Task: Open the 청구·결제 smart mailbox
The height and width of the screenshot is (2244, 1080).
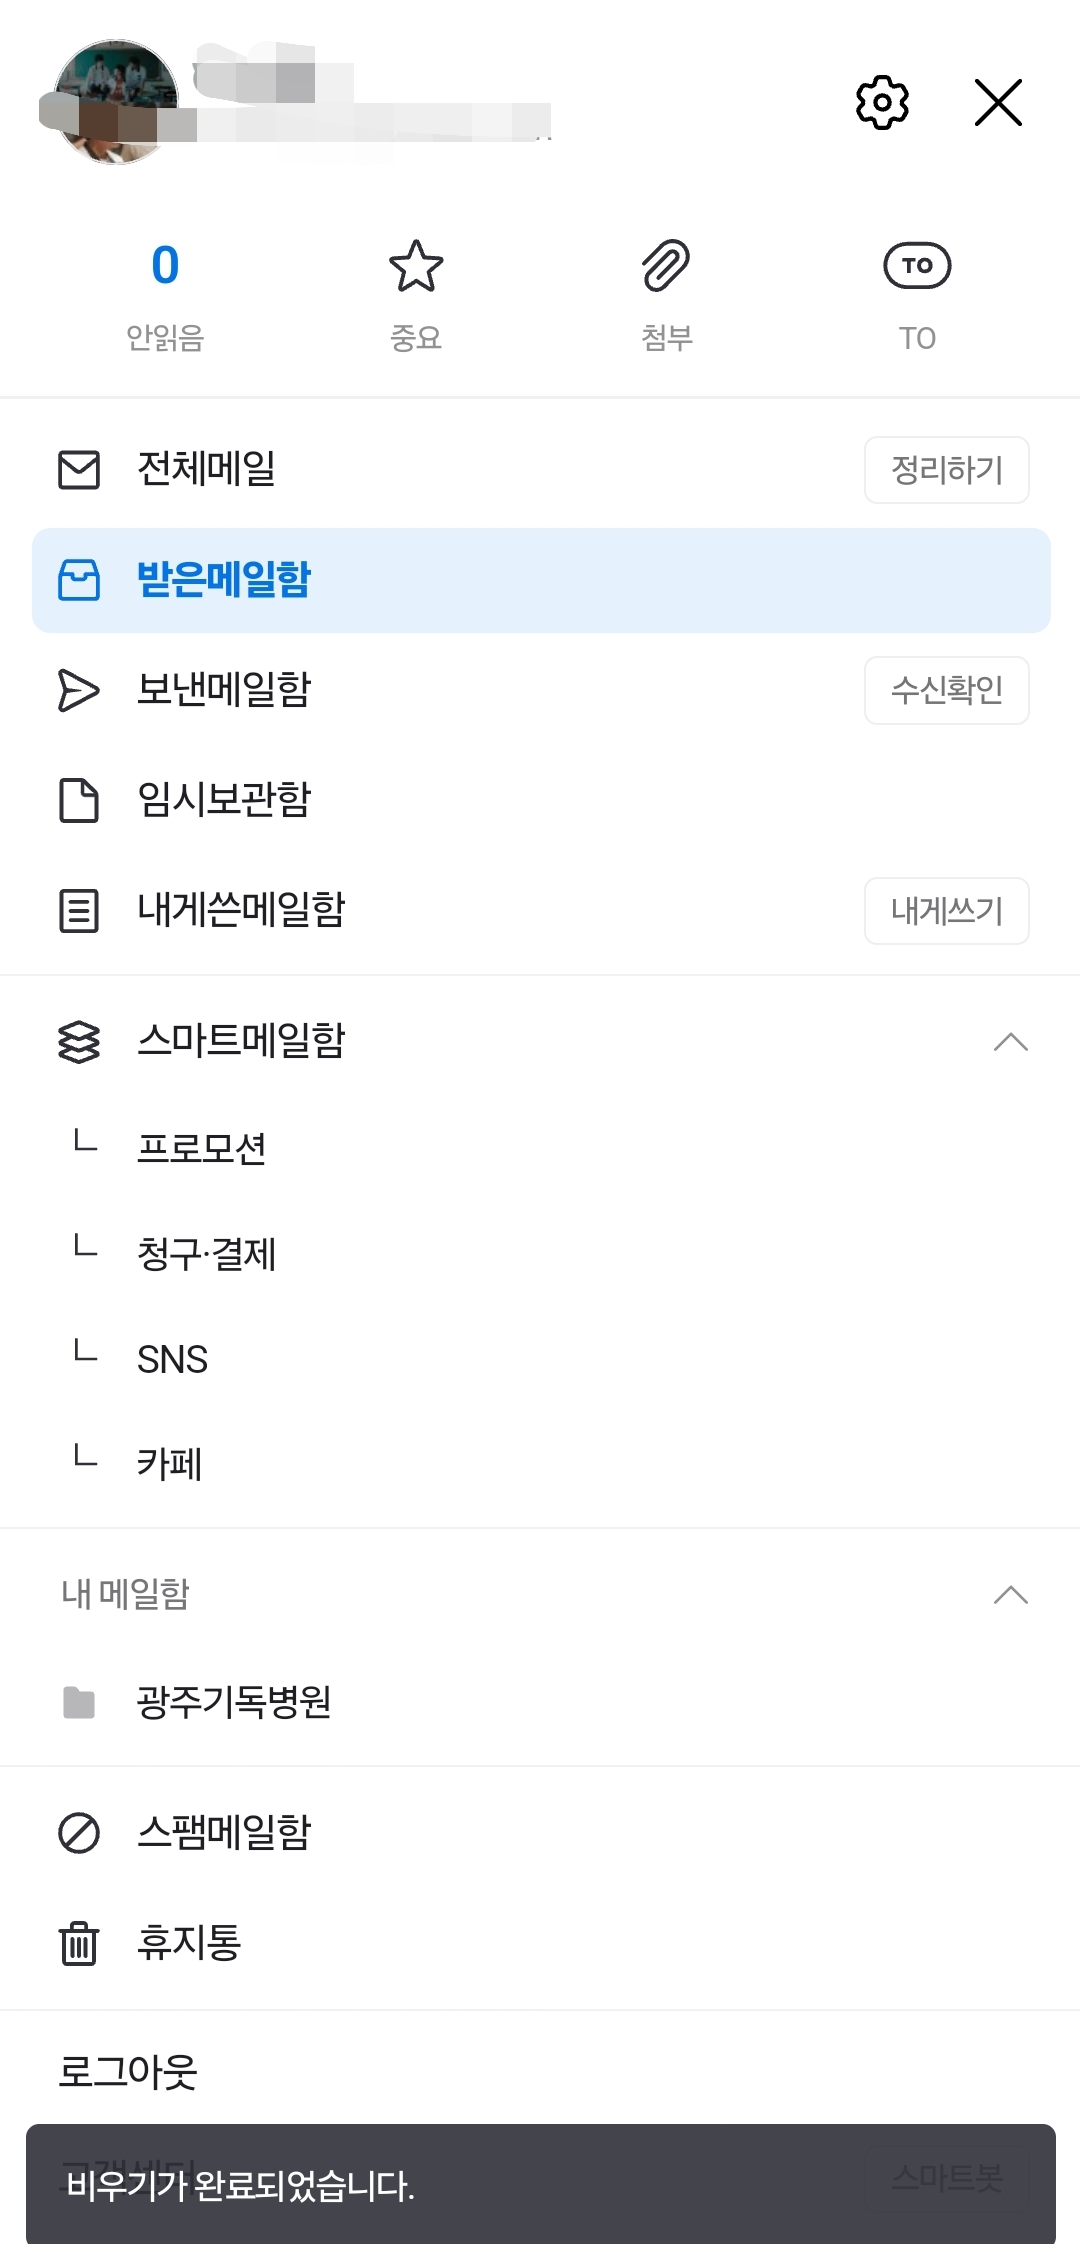Action: click(x=206, y=1254)
